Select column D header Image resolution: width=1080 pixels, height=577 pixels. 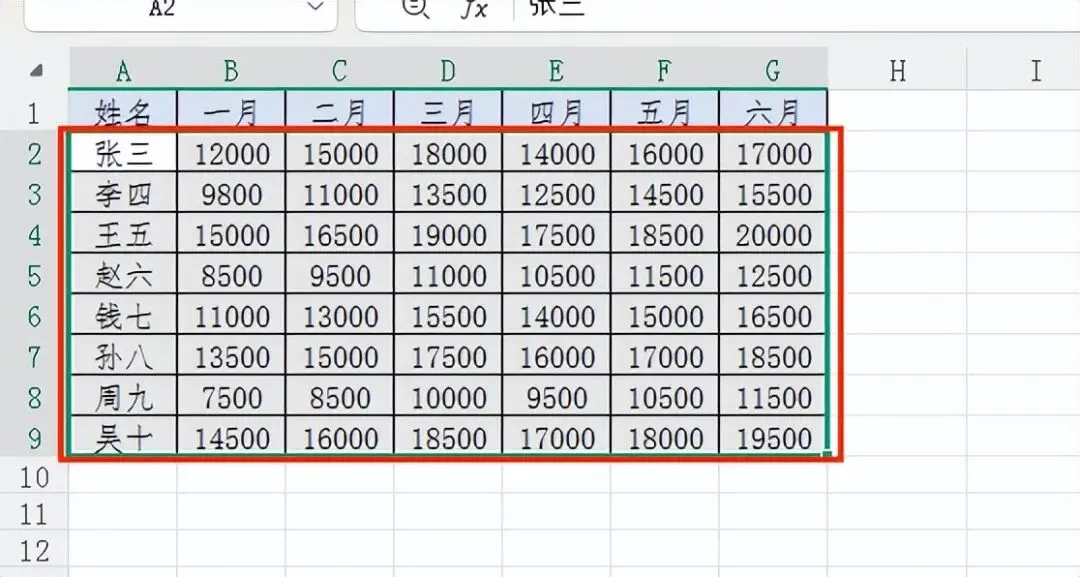(x=448, y=70)
